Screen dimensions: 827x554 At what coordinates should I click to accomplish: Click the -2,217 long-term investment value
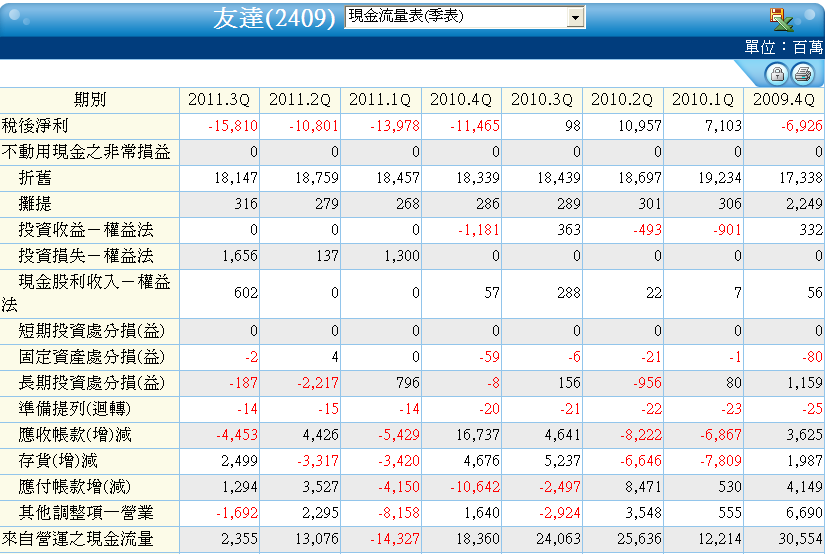(x=318, y=383)
